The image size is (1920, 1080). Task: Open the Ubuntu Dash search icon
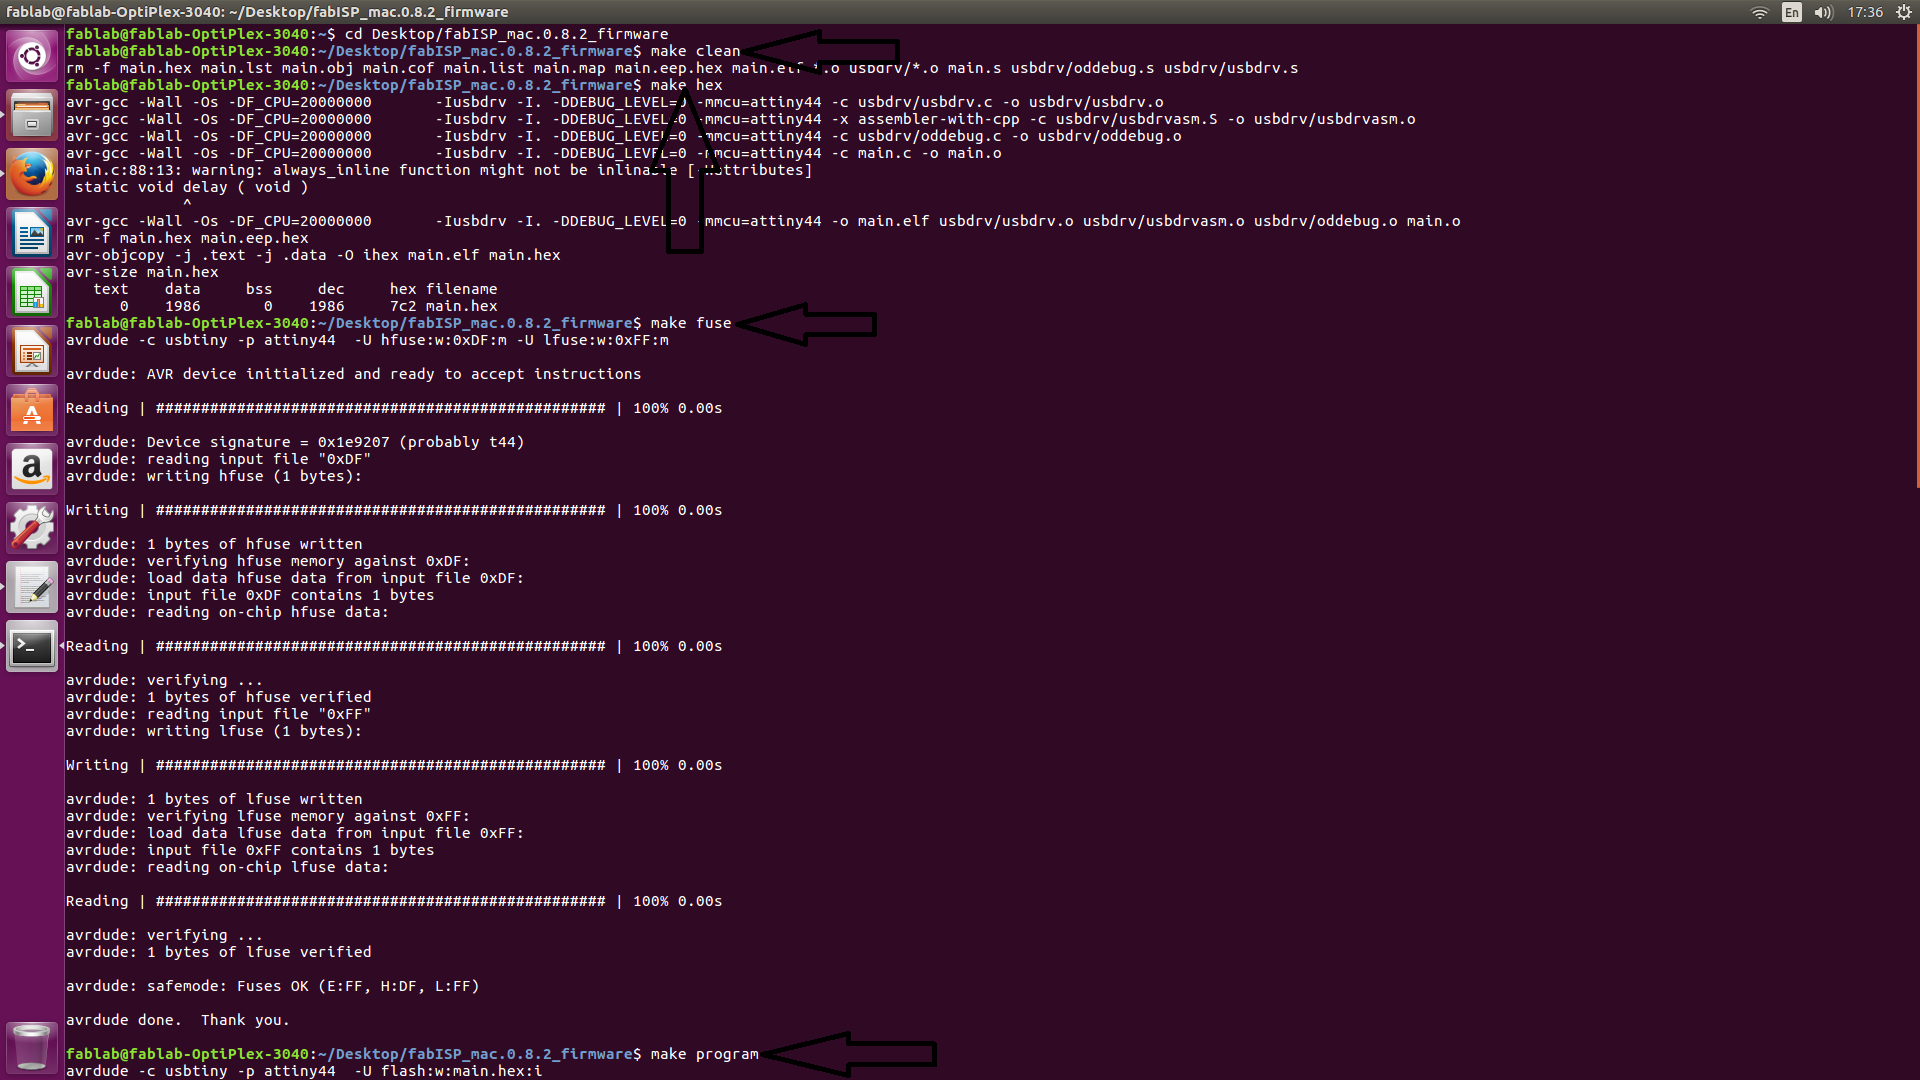click(32, 56)
